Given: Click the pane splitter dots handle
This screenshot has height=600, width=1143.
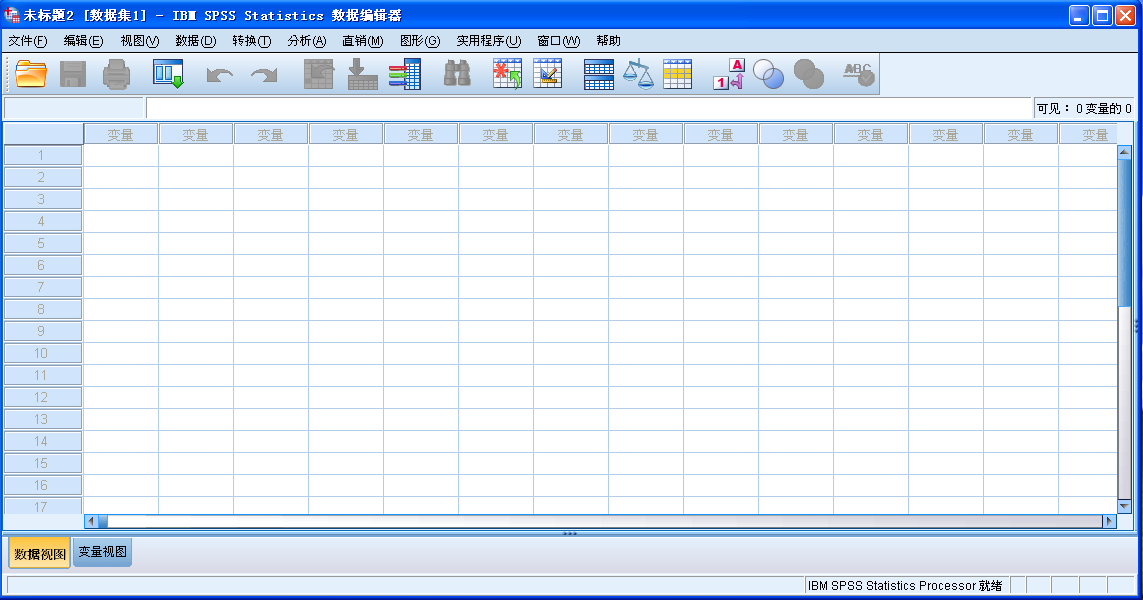Looking at the screenshot, I should coord(570,534).
